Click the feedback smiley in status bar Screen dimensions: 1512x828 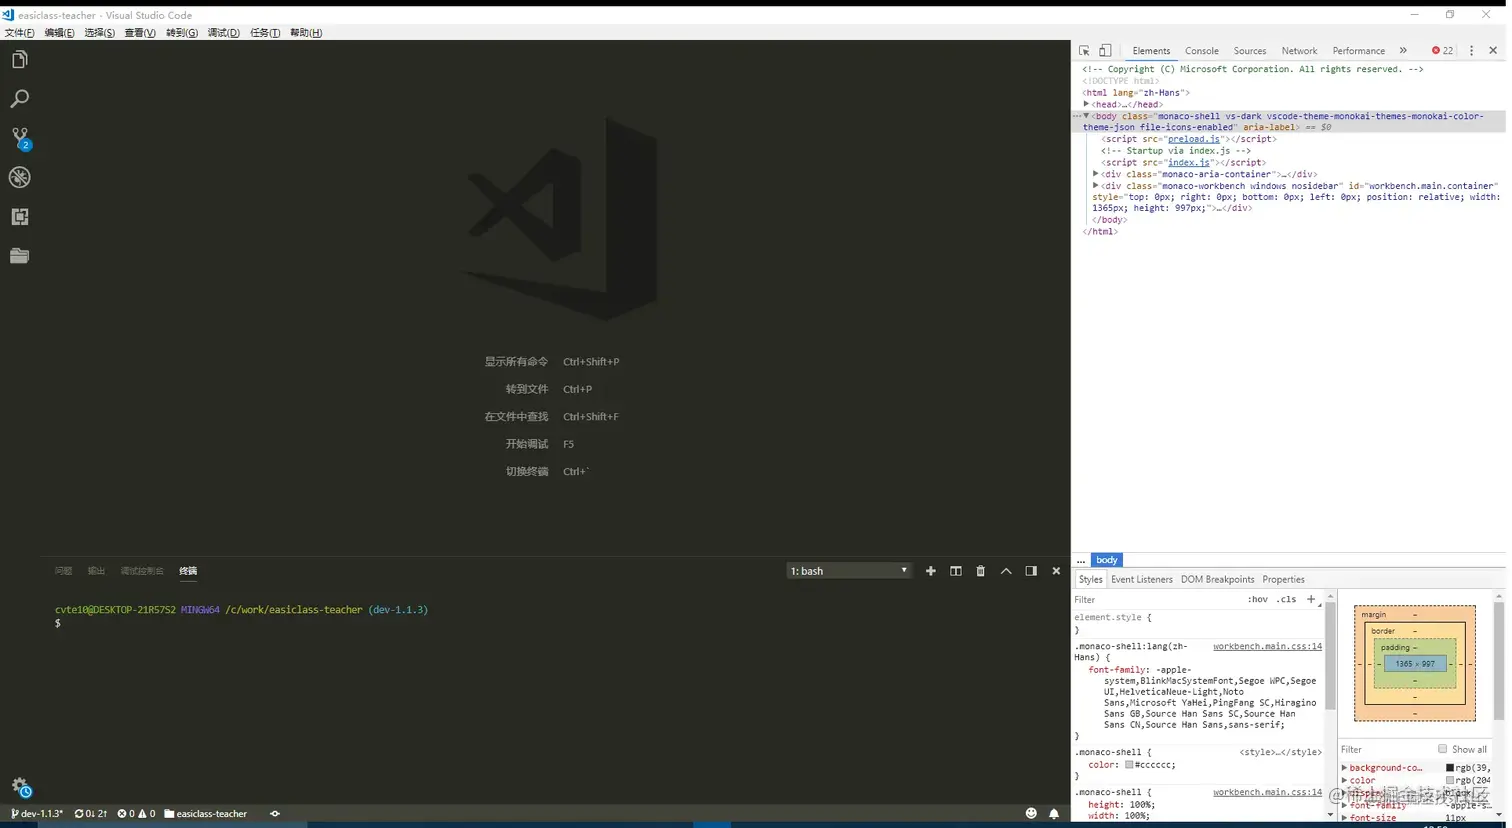pos(1031,814)
